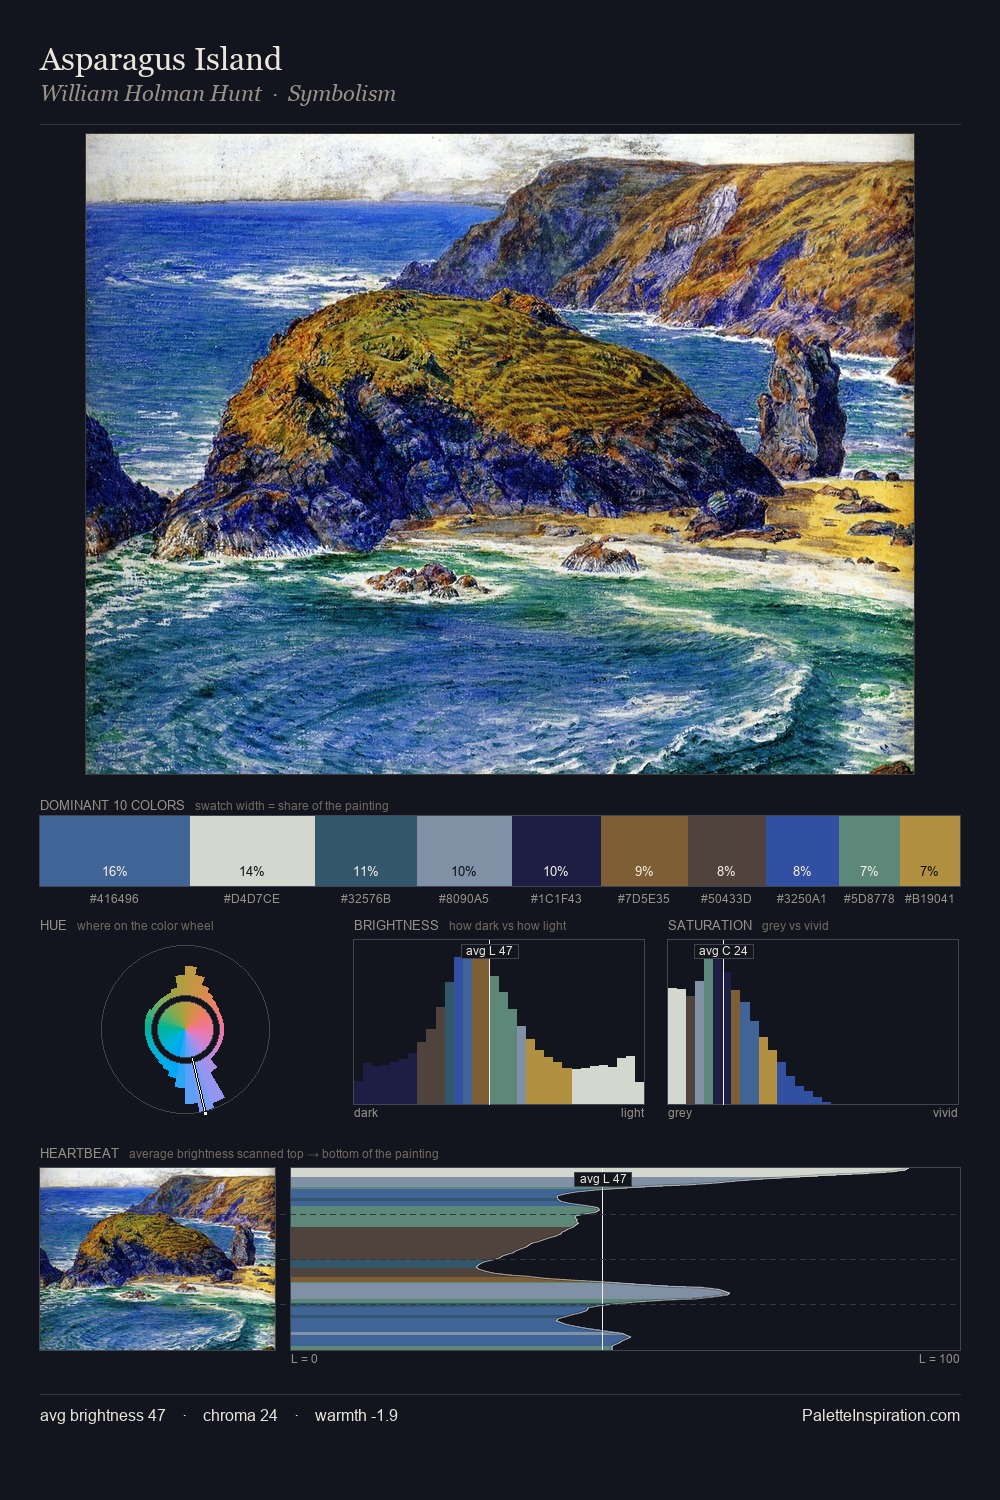Click the 'DOMINANT 10 COLORS' heading
Screen dimensions: 1000x1500
point(112,805)
